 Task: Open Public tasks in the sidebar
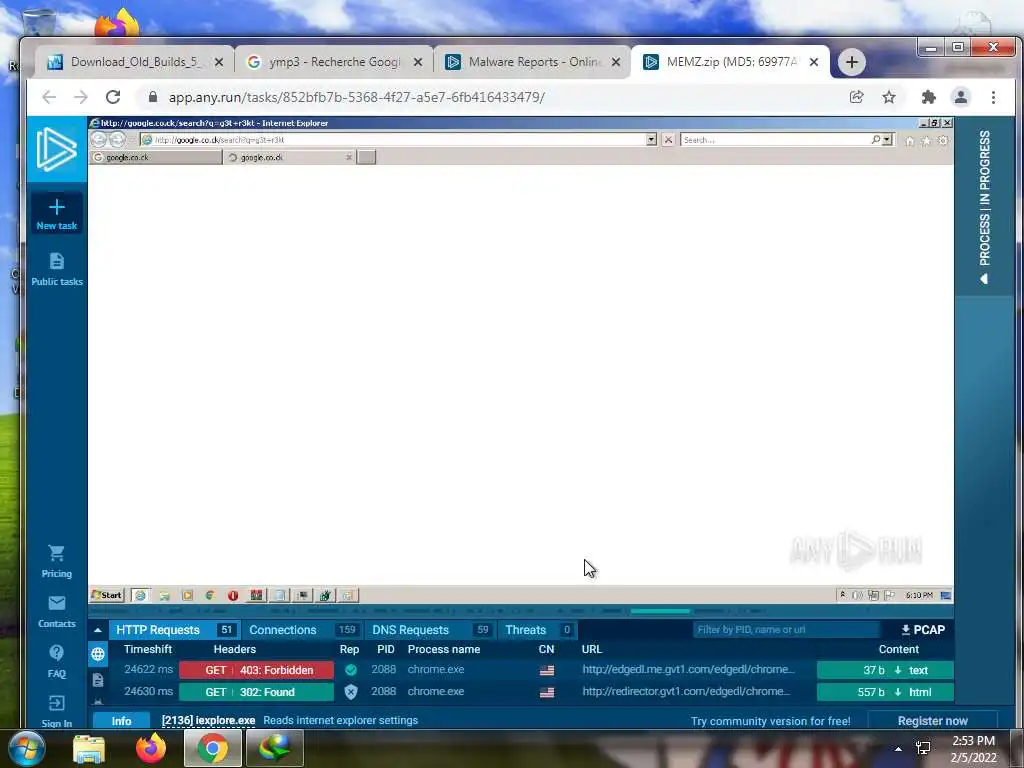point(57,269)
